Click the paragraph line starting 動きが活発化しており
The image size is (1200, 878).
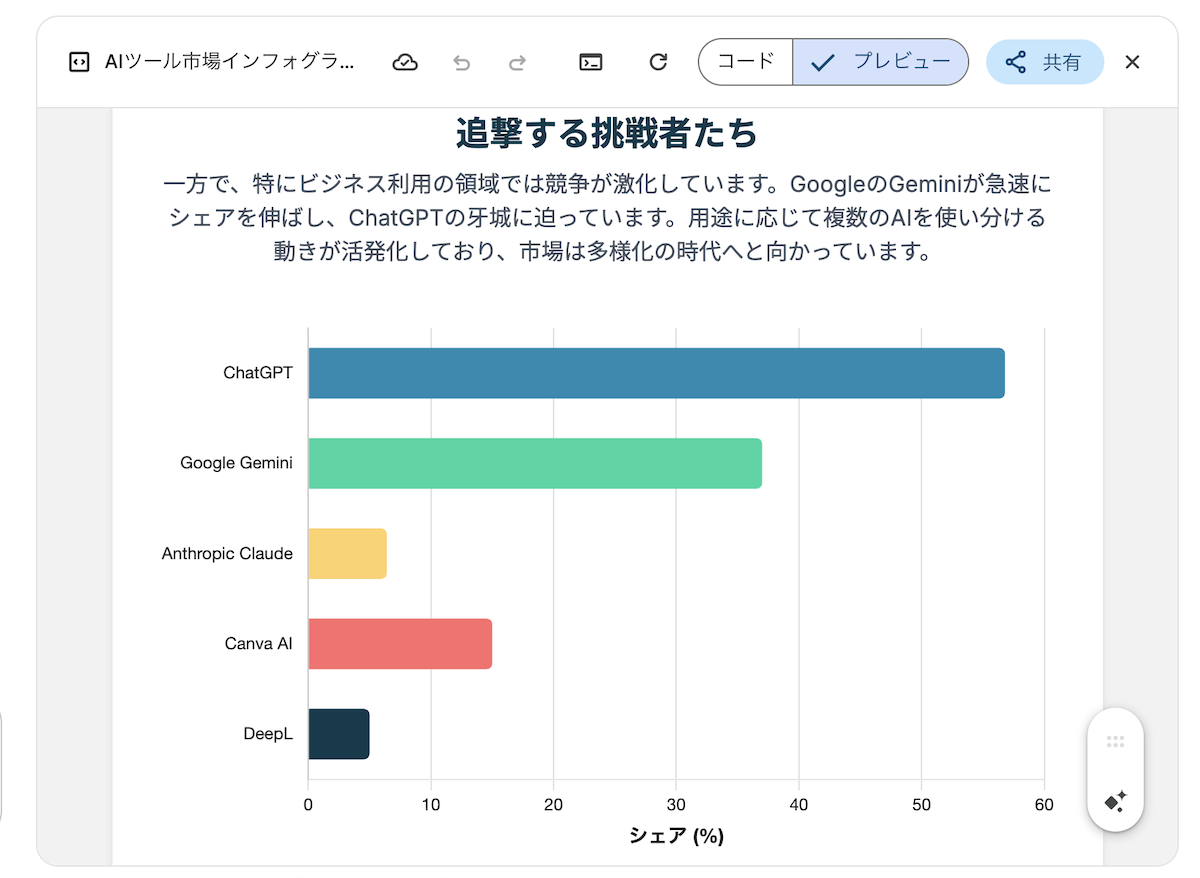click(603, 251)
